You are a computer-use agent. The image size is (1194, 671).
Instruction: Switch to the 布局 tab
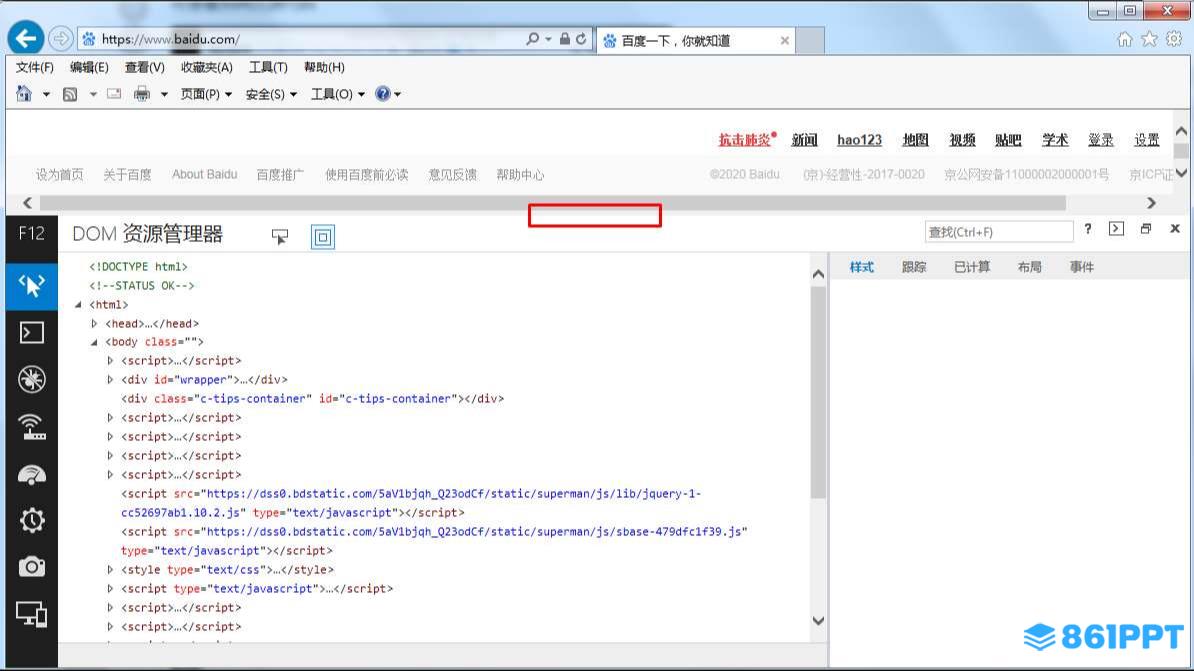(1030, 267)
